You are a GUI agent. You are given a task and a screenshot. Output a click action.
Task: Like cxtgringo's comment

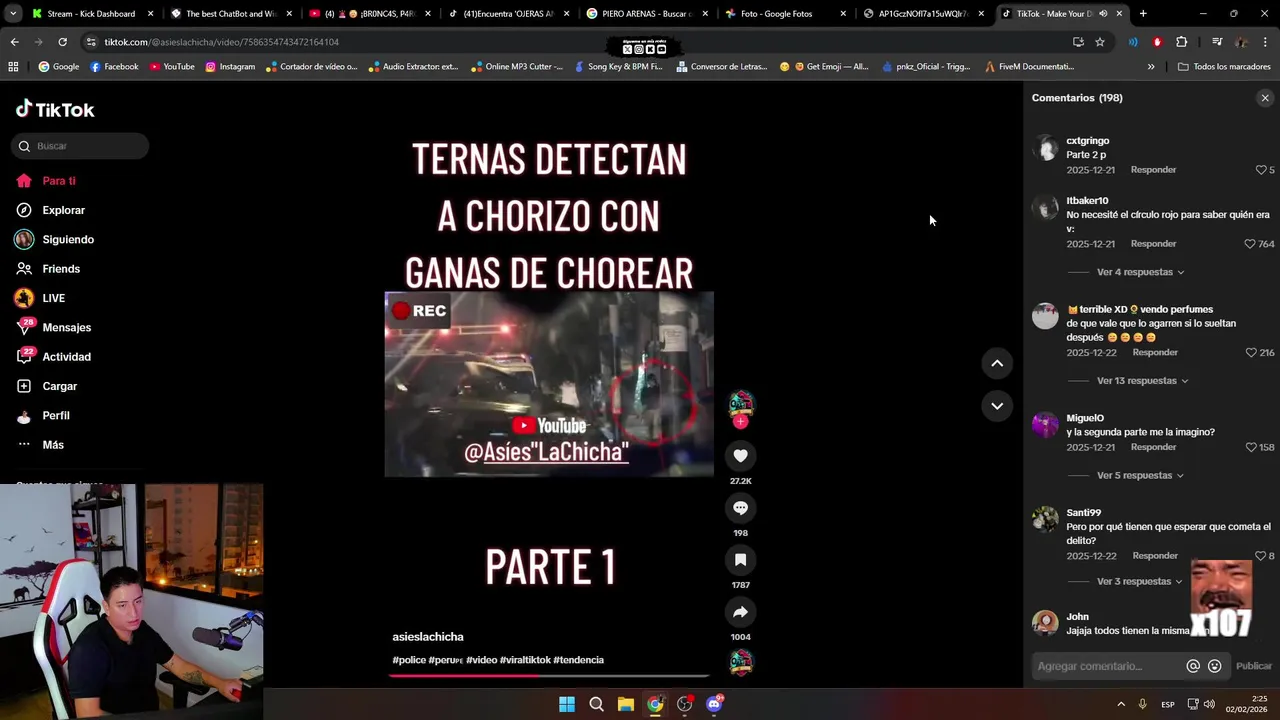tap(1261, 170)
